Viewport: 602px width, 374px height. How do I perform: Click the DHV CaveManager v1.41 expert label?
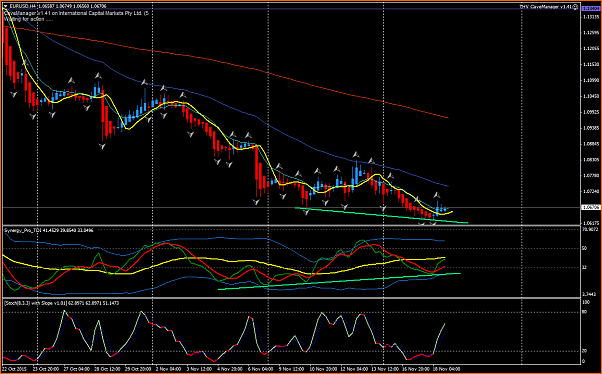point(546,7)
